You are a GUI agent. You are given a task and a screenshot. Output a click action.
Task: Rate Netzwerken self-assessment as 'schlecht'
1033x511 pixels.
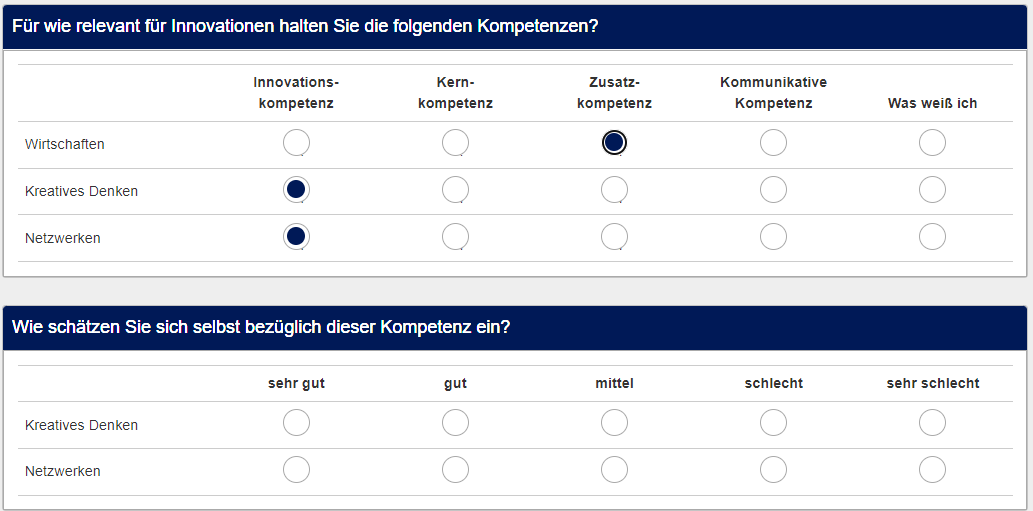point(773,469)
